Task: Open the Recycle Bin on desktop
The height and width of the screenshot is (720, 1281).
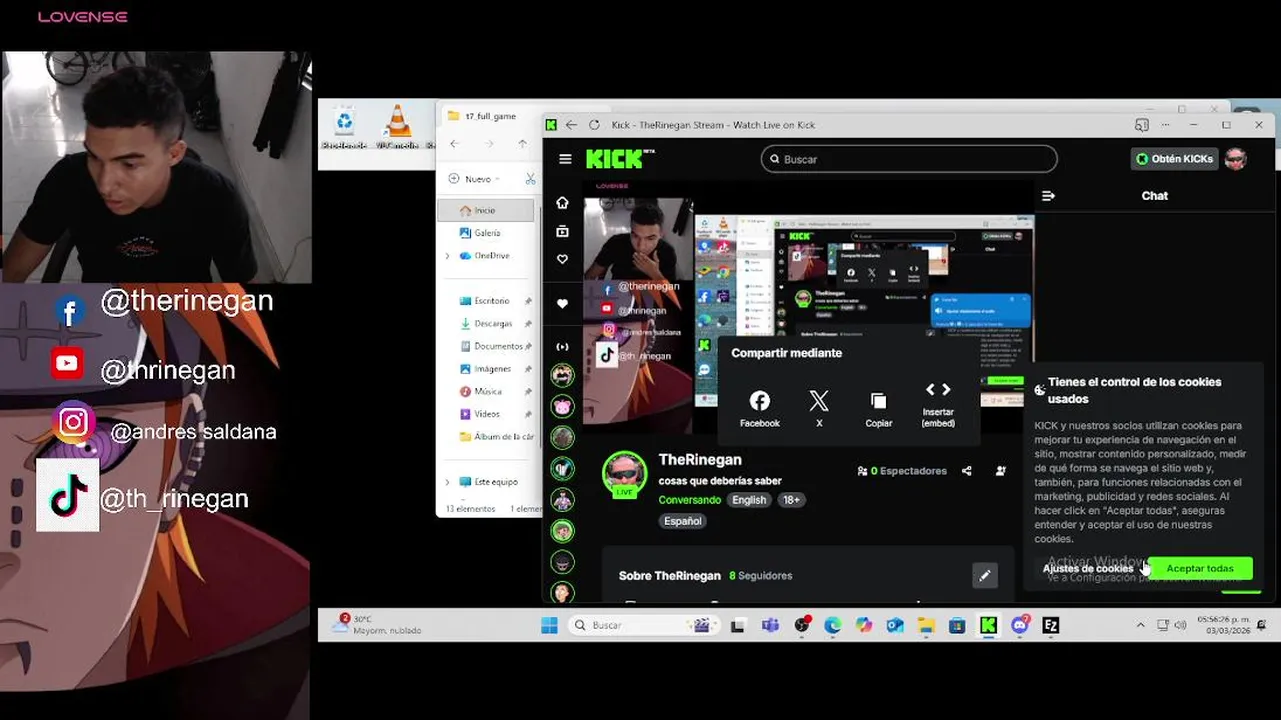Action: click(345, 127)
